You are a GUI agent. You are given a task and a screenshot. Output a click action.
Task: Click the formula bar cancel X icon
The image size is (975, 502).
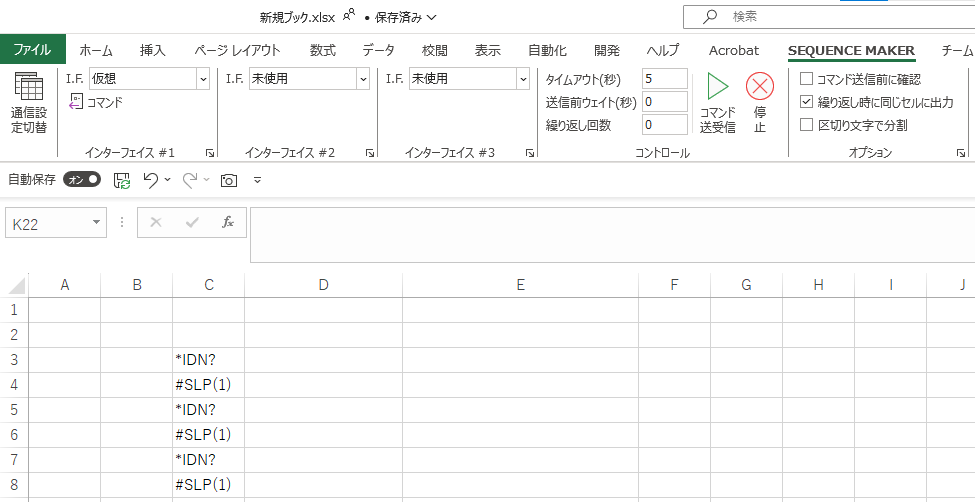click(x=156, y=223)
